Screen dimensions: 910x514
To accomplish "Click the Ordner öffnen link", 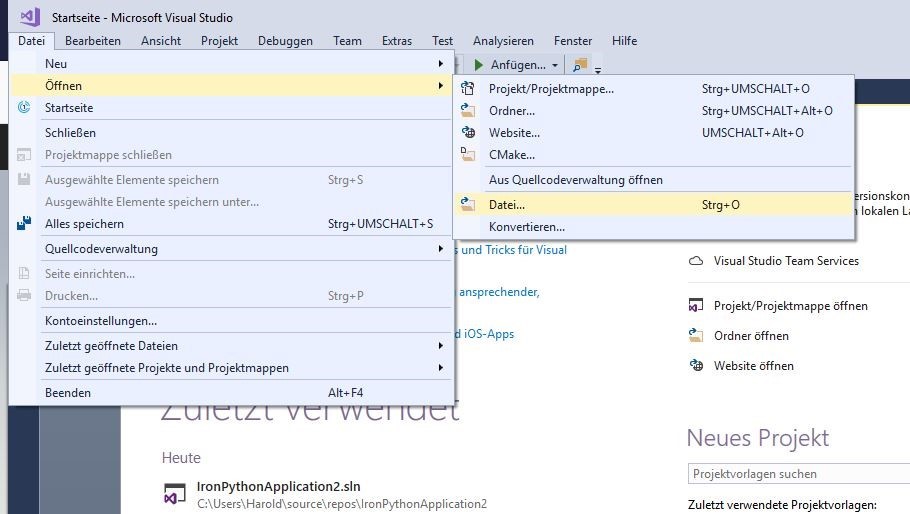I will pos(751,336).
